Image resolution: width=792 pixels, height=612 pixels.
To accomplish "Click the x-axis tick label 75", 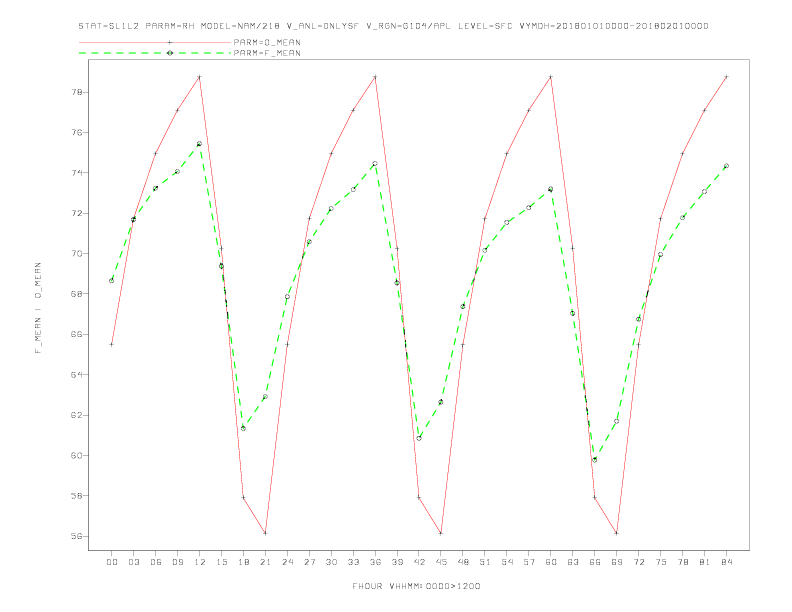I will tap(661, 562).
